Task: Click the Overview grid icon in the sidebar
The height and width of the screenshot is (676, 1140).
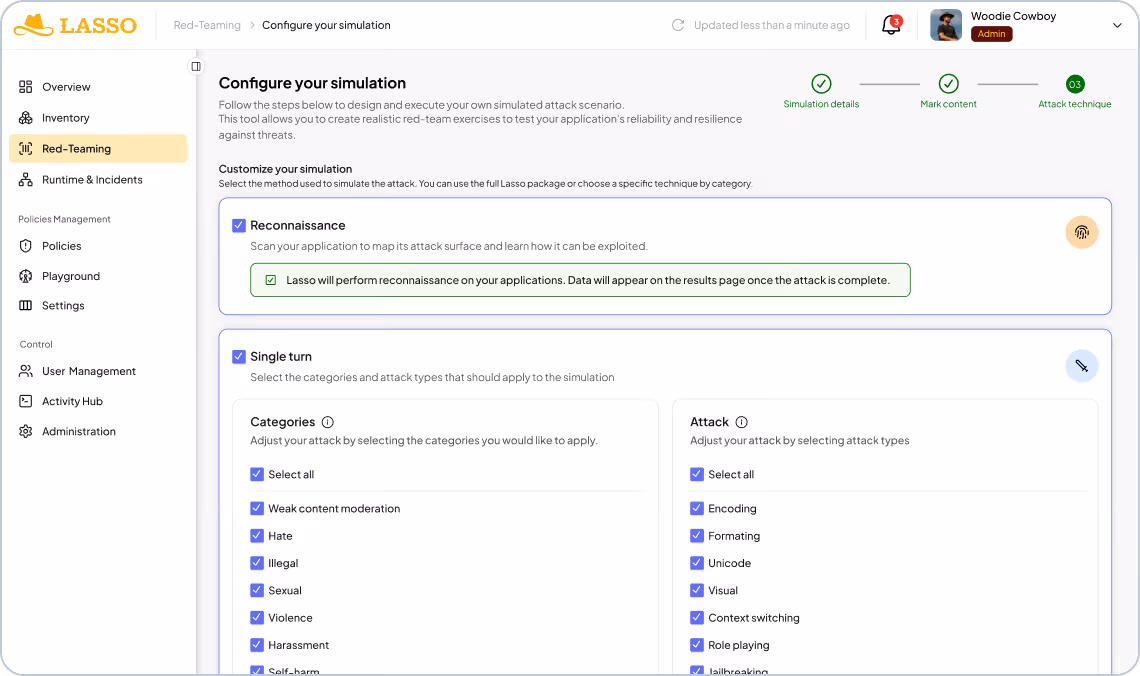Action: coord(24,87)
